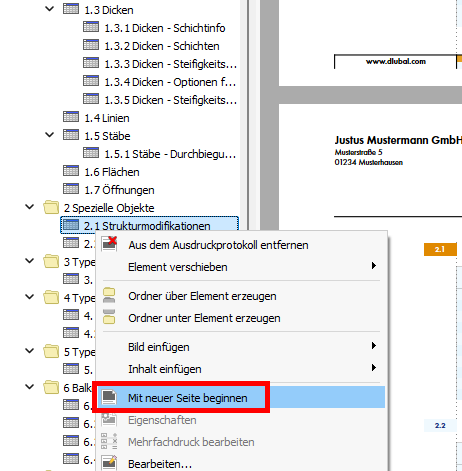Select 1.3.1 Dicken - Schichtinfo item
The width and height of the screenshot is (462, 471).
tap(165, 28)
